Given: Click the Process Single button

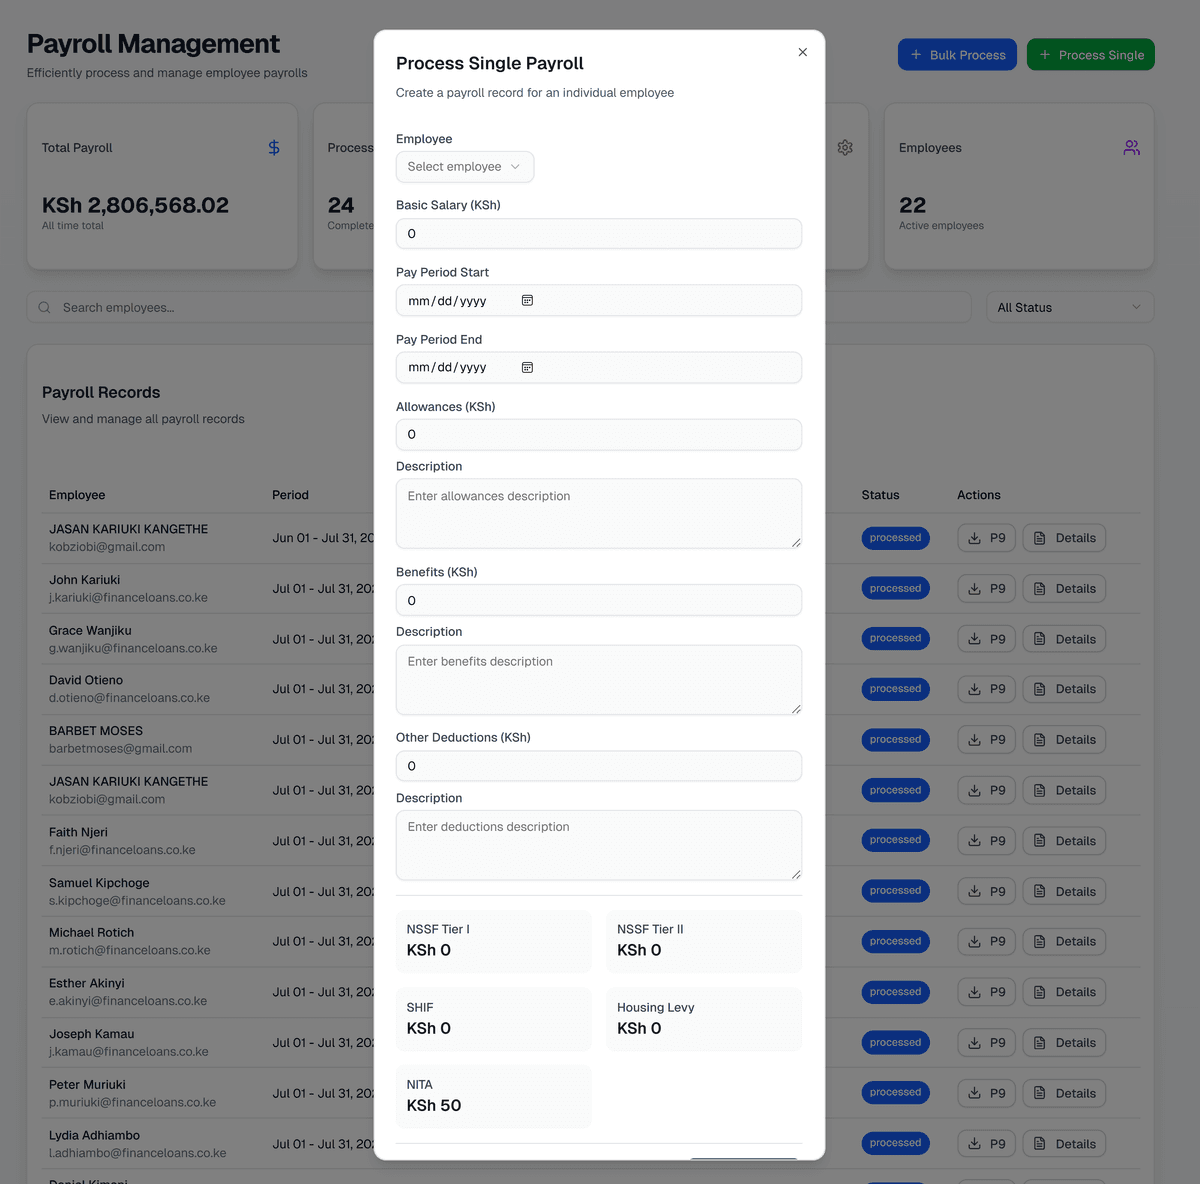Looking at the screenshot, I should pos(1091,55).
